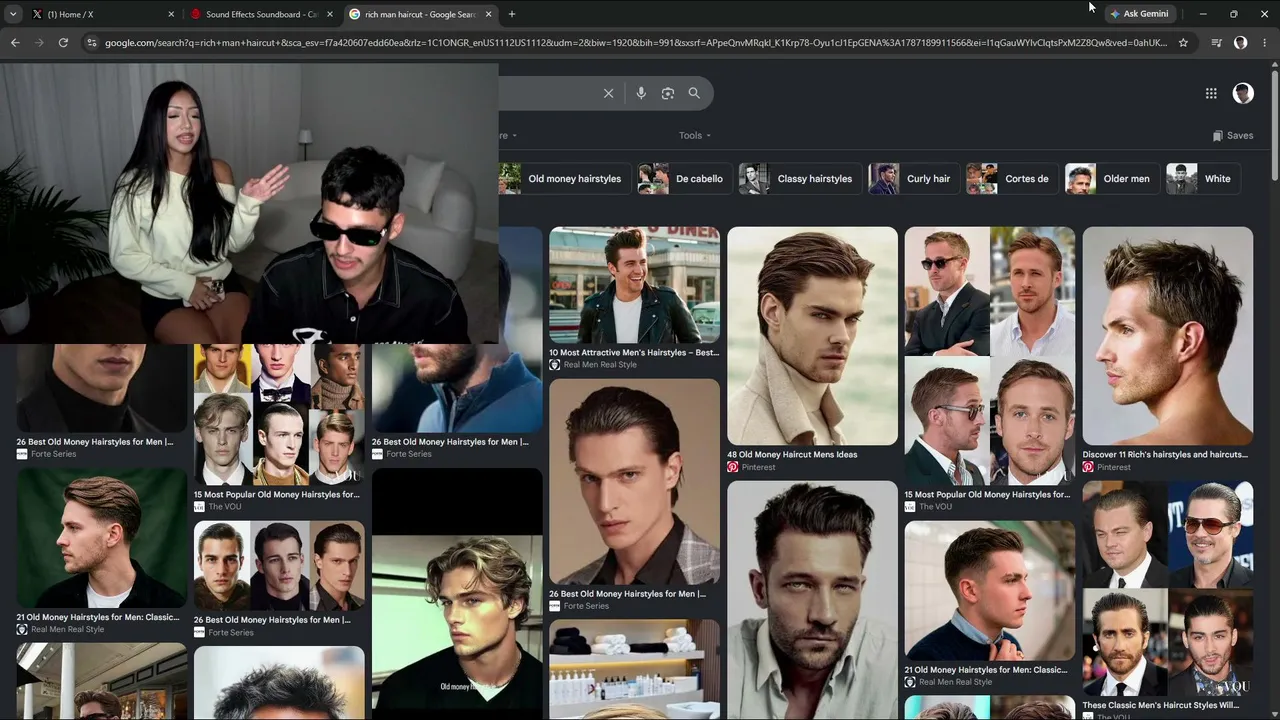This screenshot has height=720, width=1280.
Task: Close the '(1) Home / X' tab
Action: point(171,14)
